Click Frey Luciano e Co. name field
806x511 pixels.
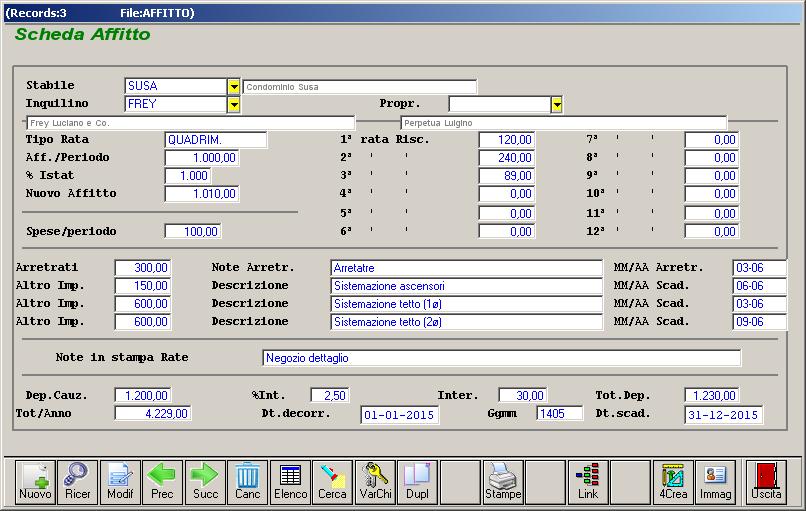point(191,123)
